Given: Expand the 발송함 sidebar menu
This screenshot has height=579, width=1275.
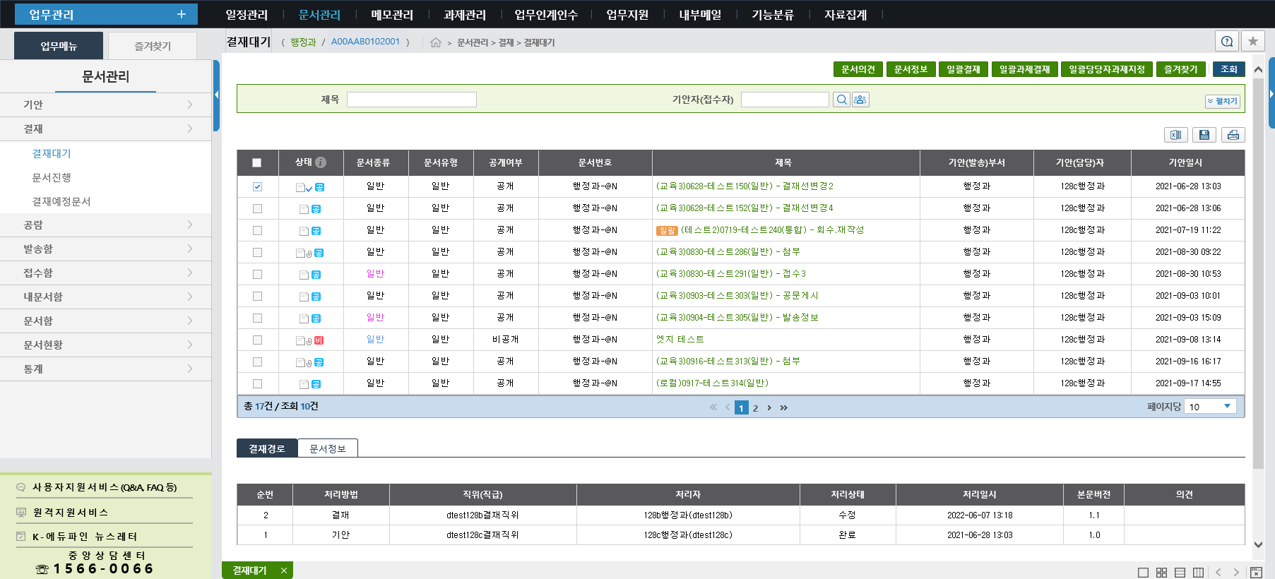Looking at the screenshot, I should tap(106, 249).
